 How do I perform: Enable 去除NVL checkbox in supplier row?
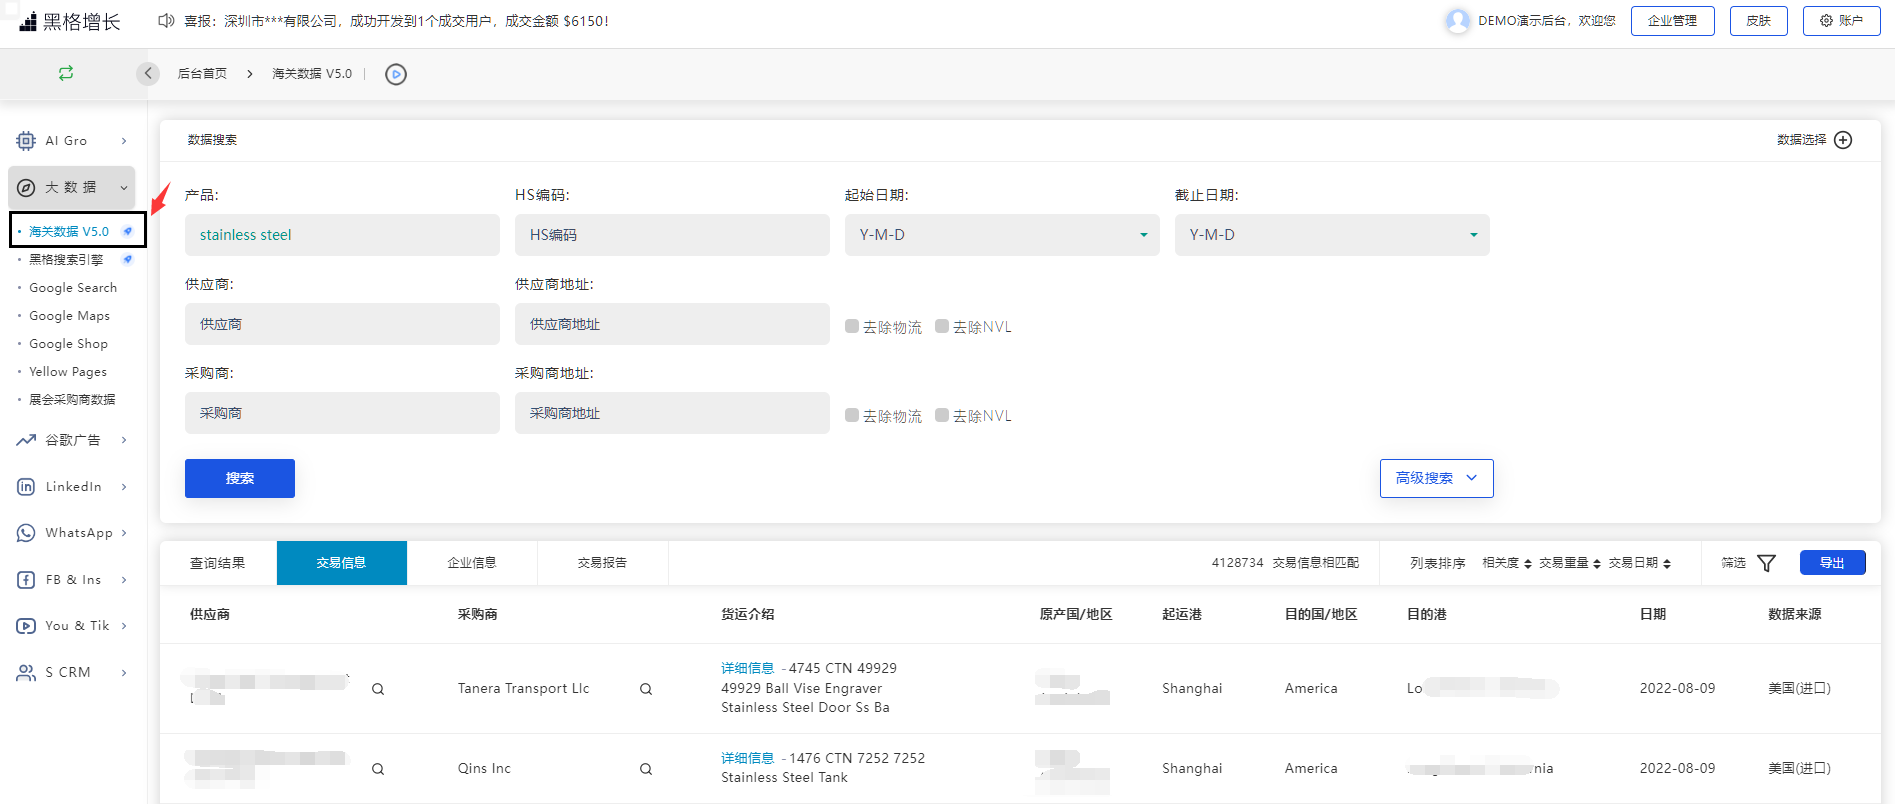[x=942, y=326]
